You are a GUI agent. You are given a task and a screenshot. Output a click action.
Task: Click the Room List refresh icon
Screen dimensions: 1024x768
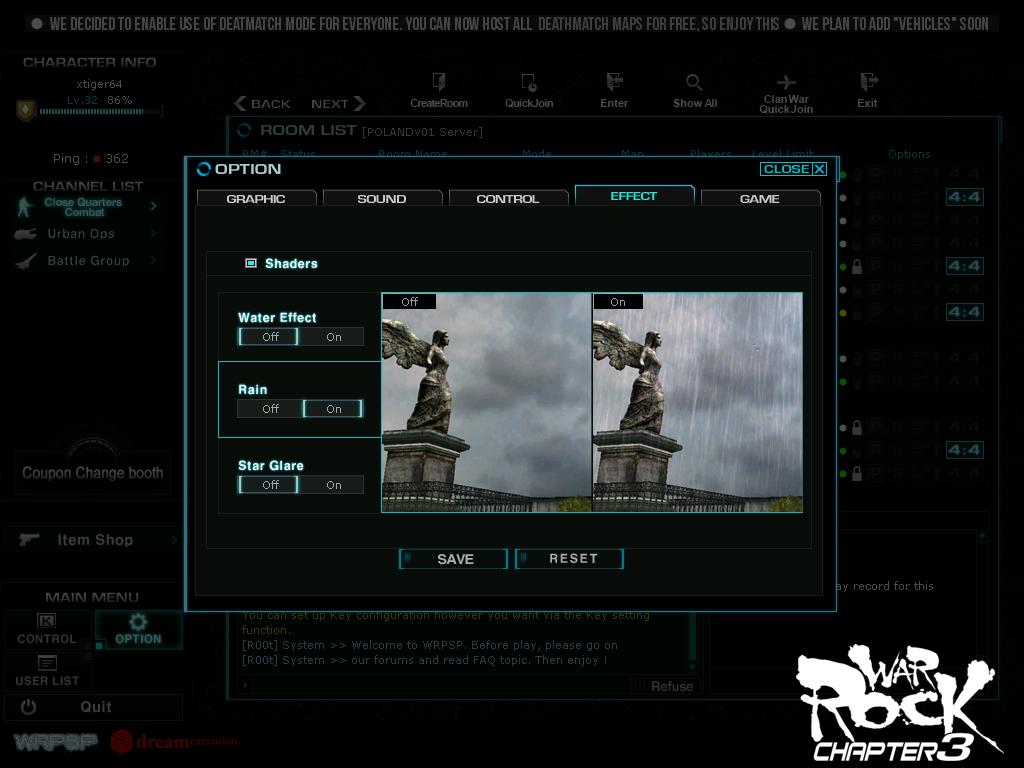(244, 131)
